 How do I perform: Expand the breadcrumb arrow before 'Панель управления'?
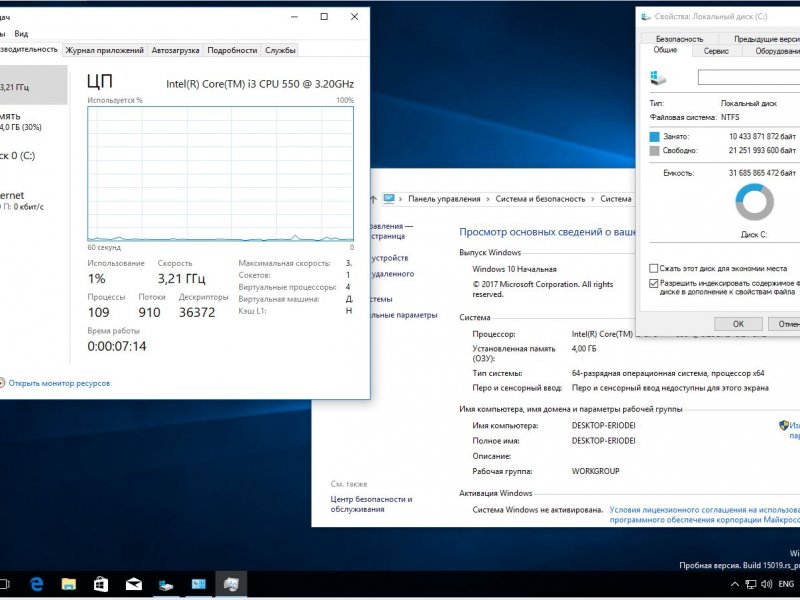401,199
